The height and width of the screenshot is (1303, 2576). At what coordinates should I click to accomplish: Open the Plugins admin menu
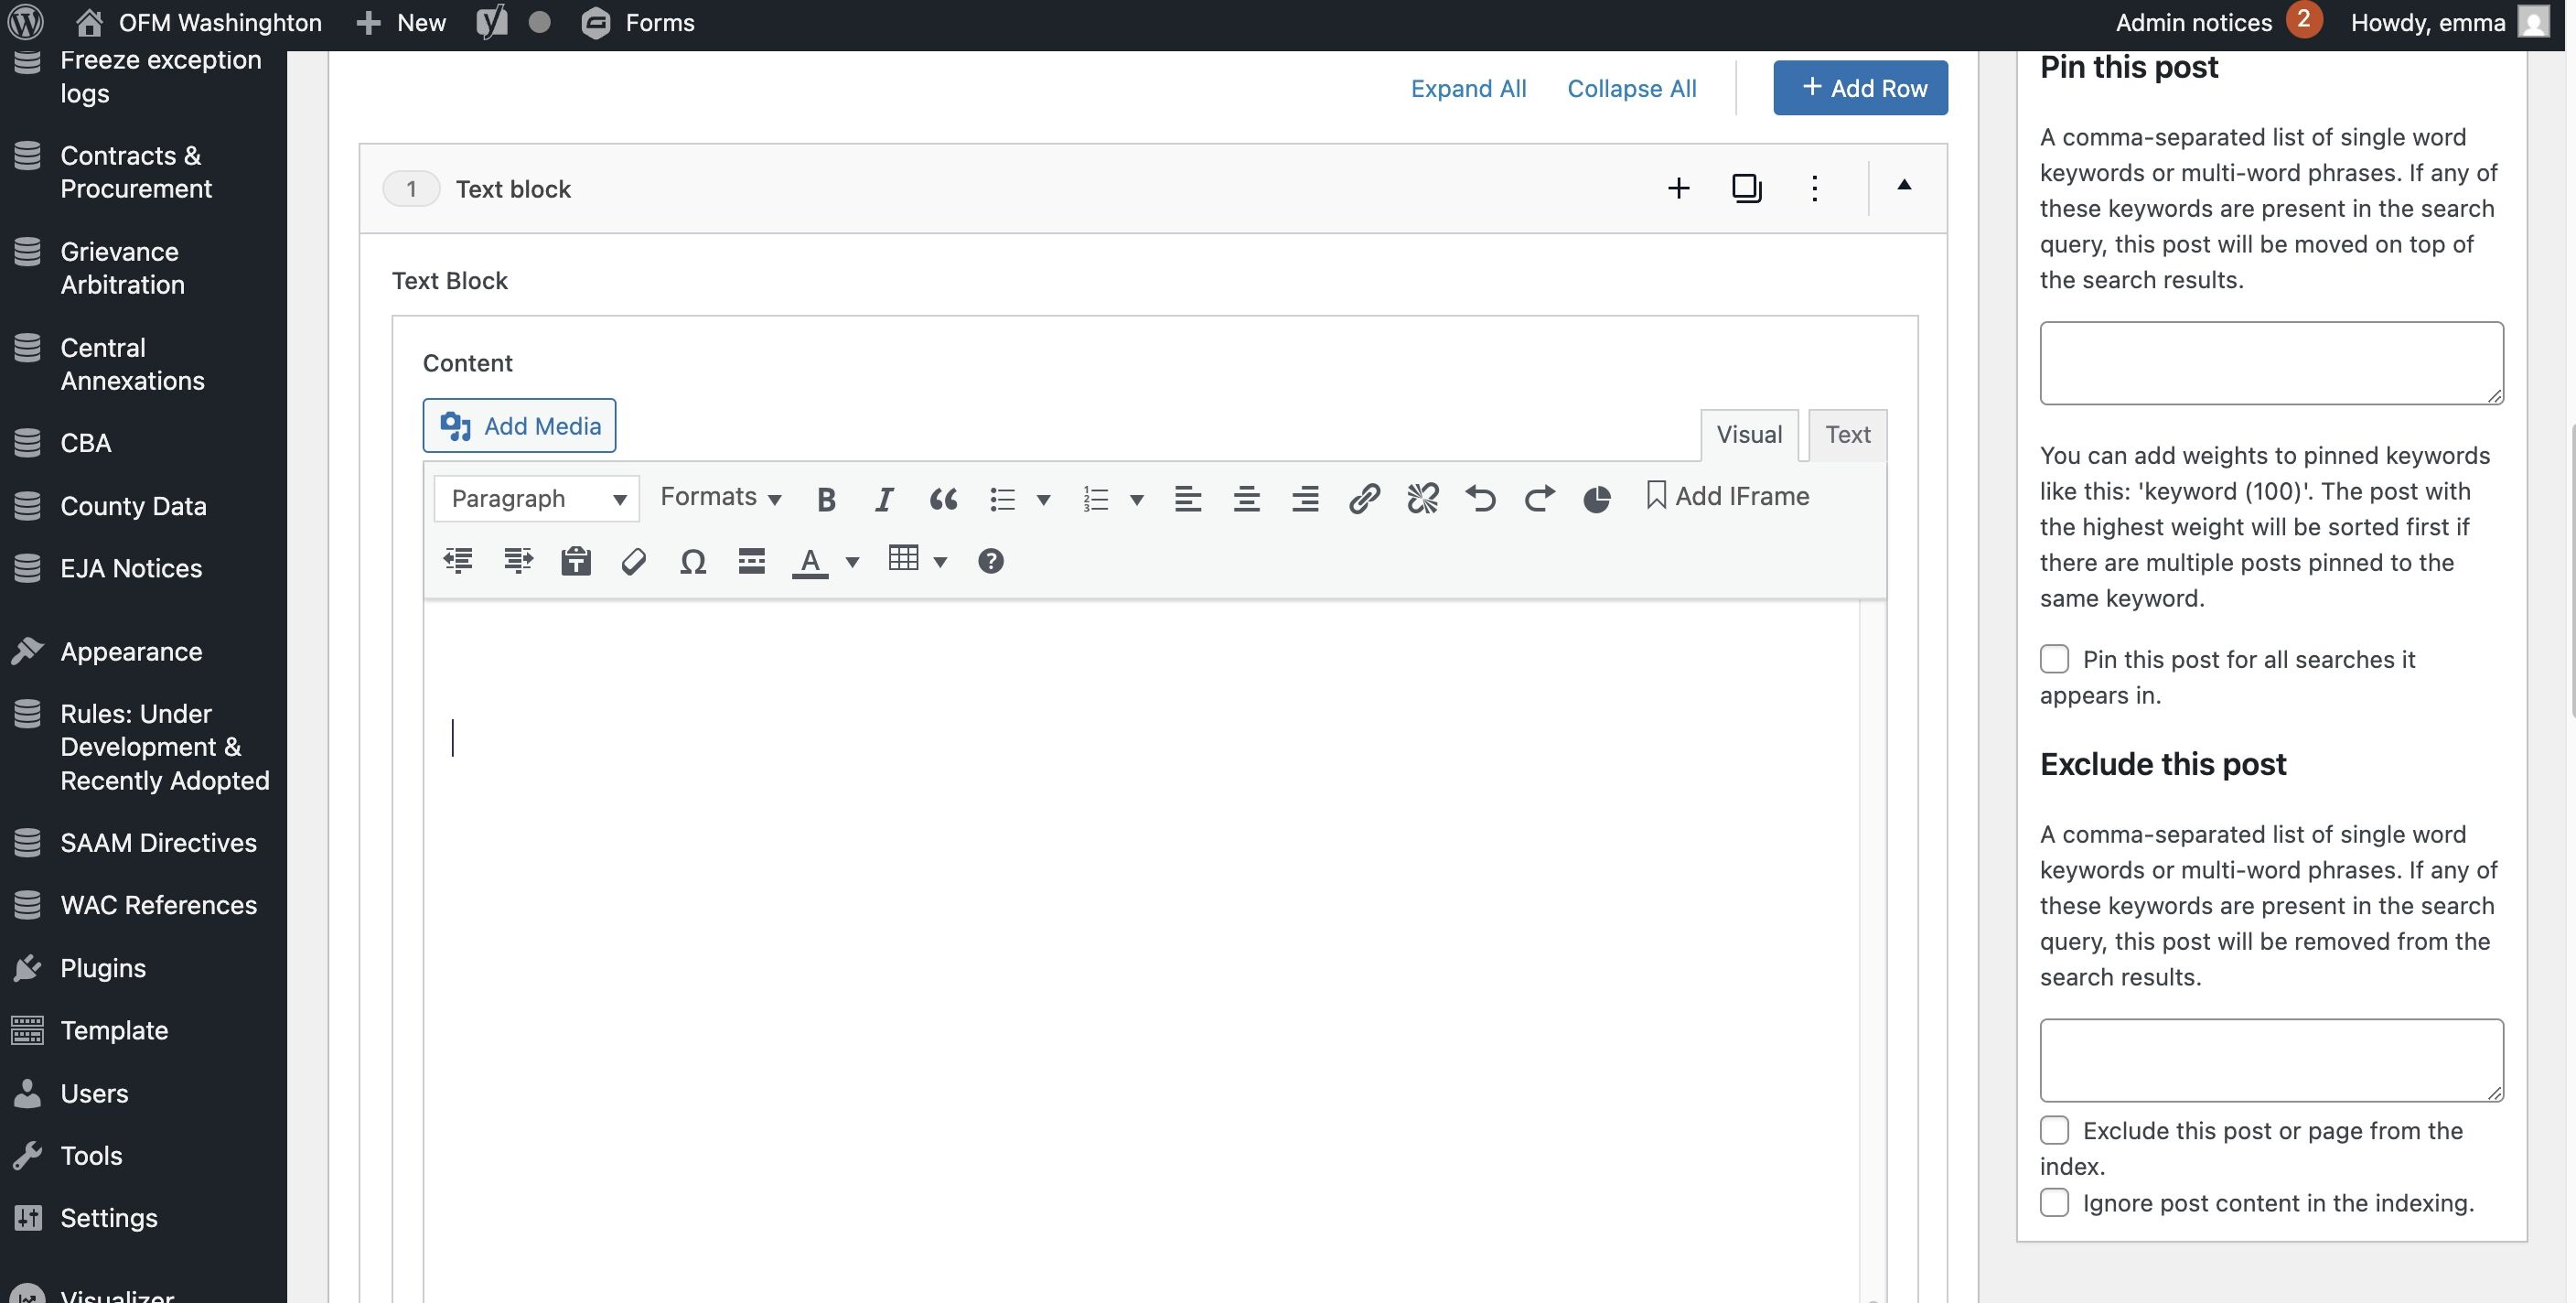pos(103,968)
